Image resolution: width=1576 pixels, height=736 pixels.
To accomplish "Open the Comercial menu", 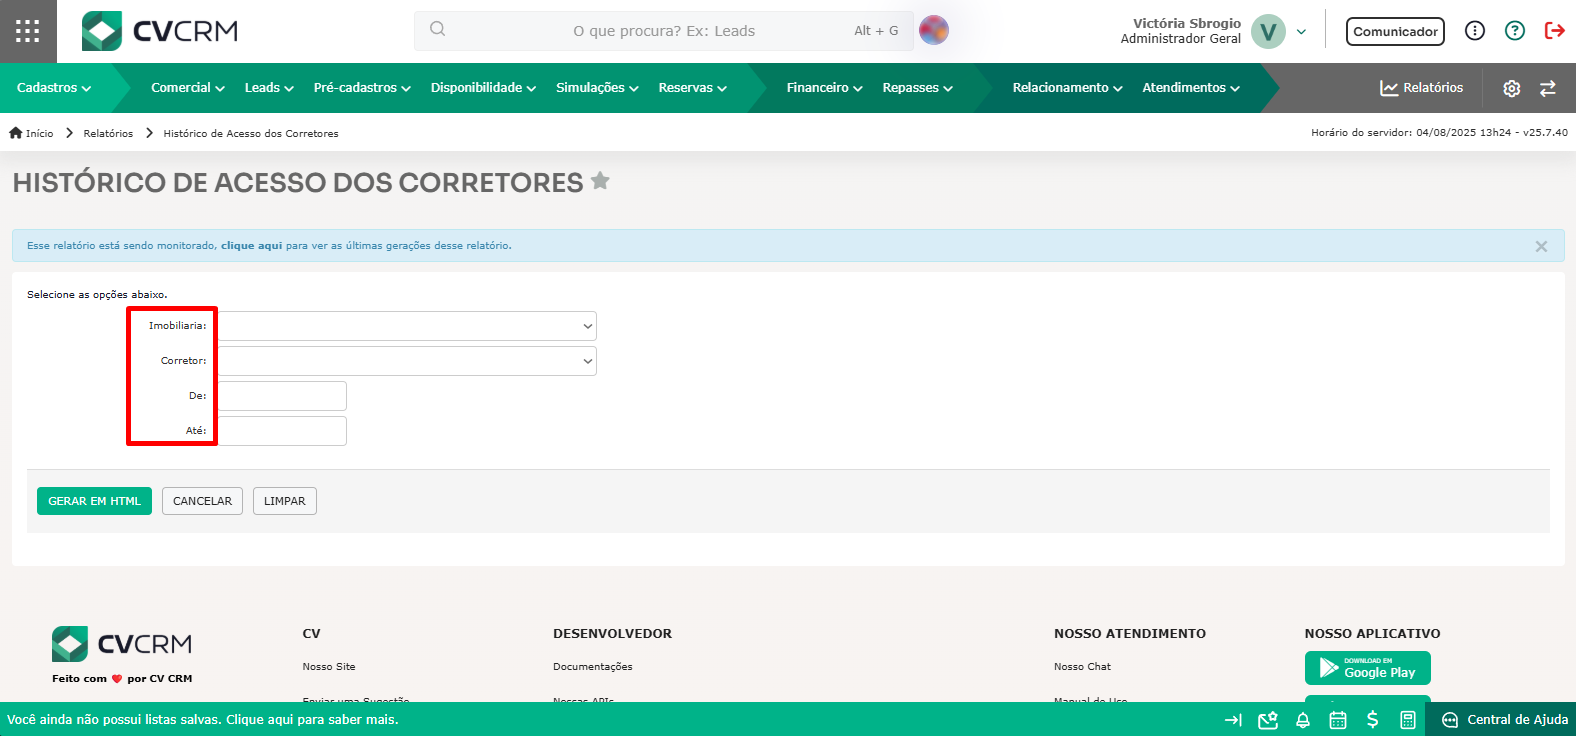I will click(188, 88).
